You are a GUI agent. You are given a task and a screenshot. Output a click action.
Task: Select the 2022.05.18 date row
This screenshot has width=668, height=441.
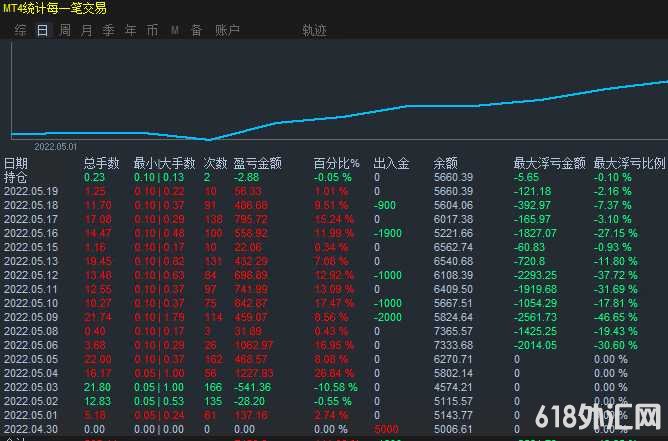coord(31,205)
